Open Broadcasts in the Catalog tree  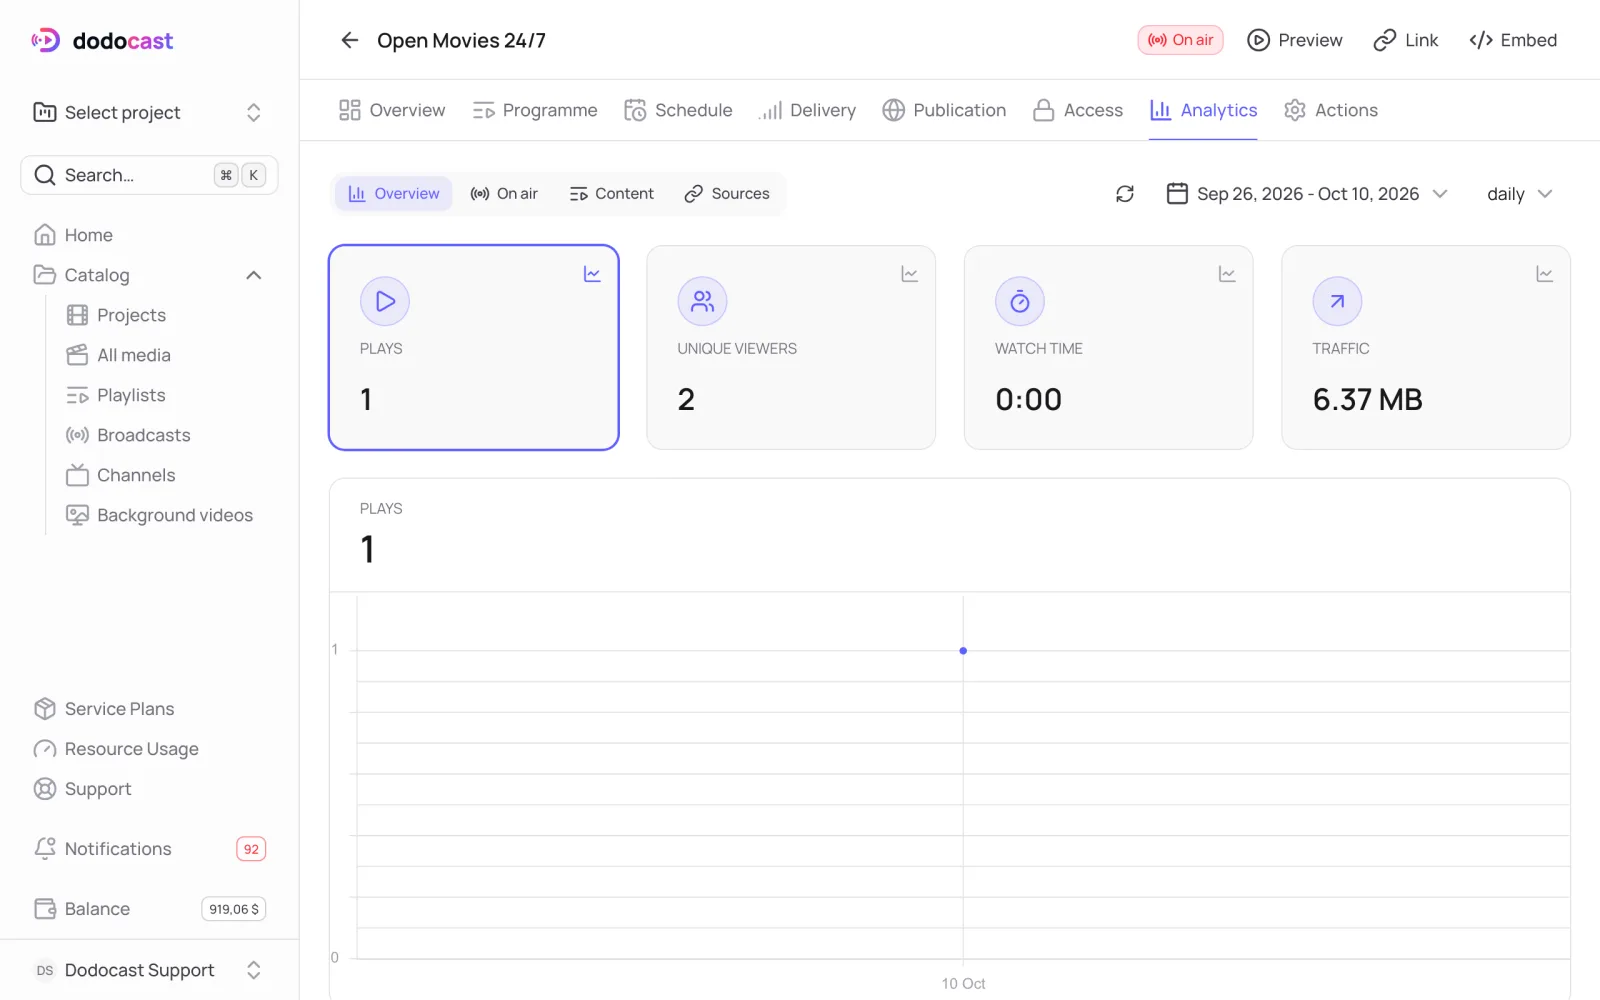pyautogui.click(x=128, y=435)
